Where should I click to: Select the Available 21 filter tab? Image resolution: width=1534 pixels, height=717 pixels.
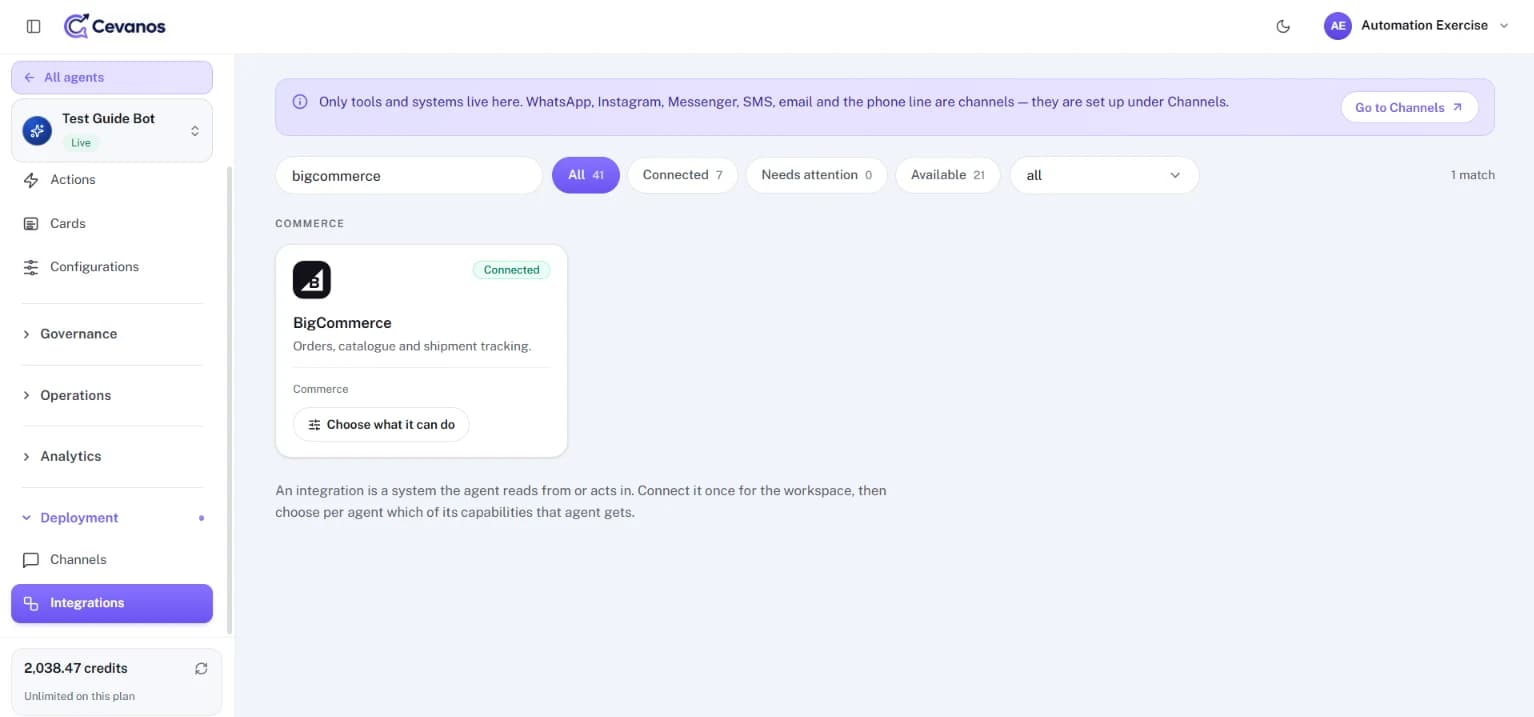tap(947, 175)
